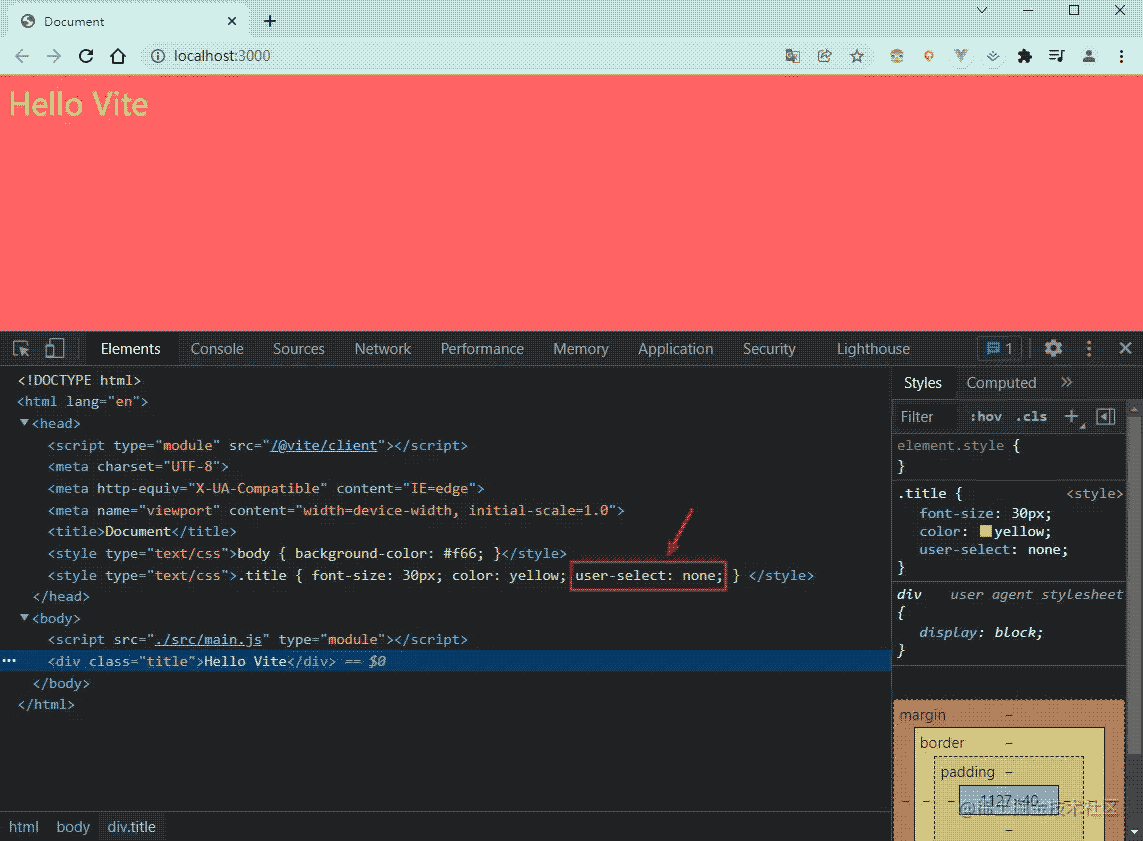This screenshot has width=1143, height=841.
Task: Select the html lang element line
Action: (x=82, y=402)
